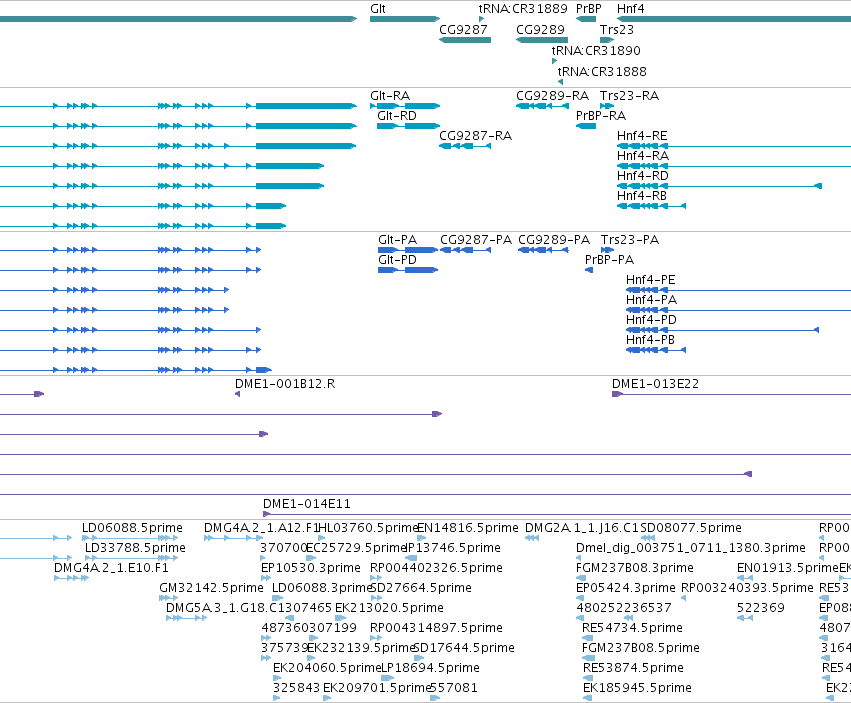
Task: Select the PrBP-RA transcript label
Action: point(601,116)
